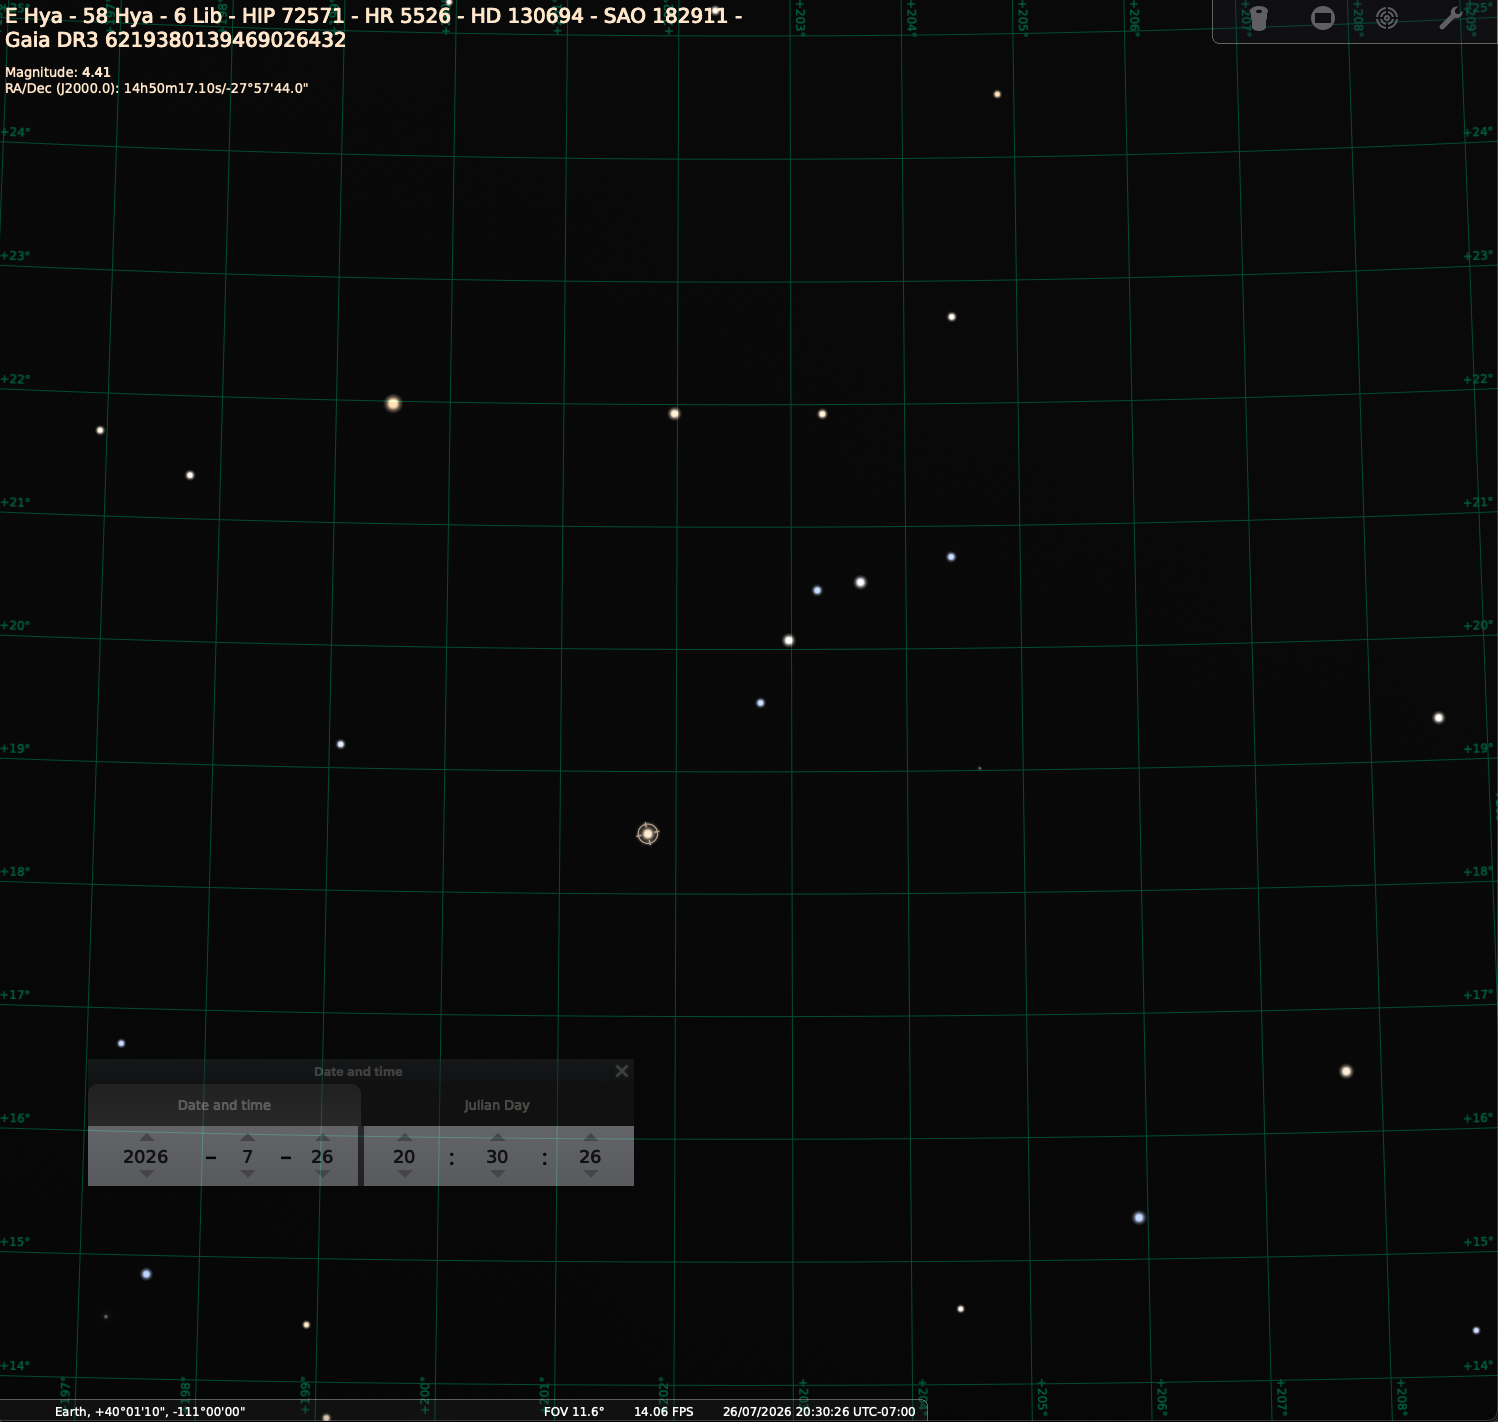Click the Date and time dialog title bar

[358, 1071]
